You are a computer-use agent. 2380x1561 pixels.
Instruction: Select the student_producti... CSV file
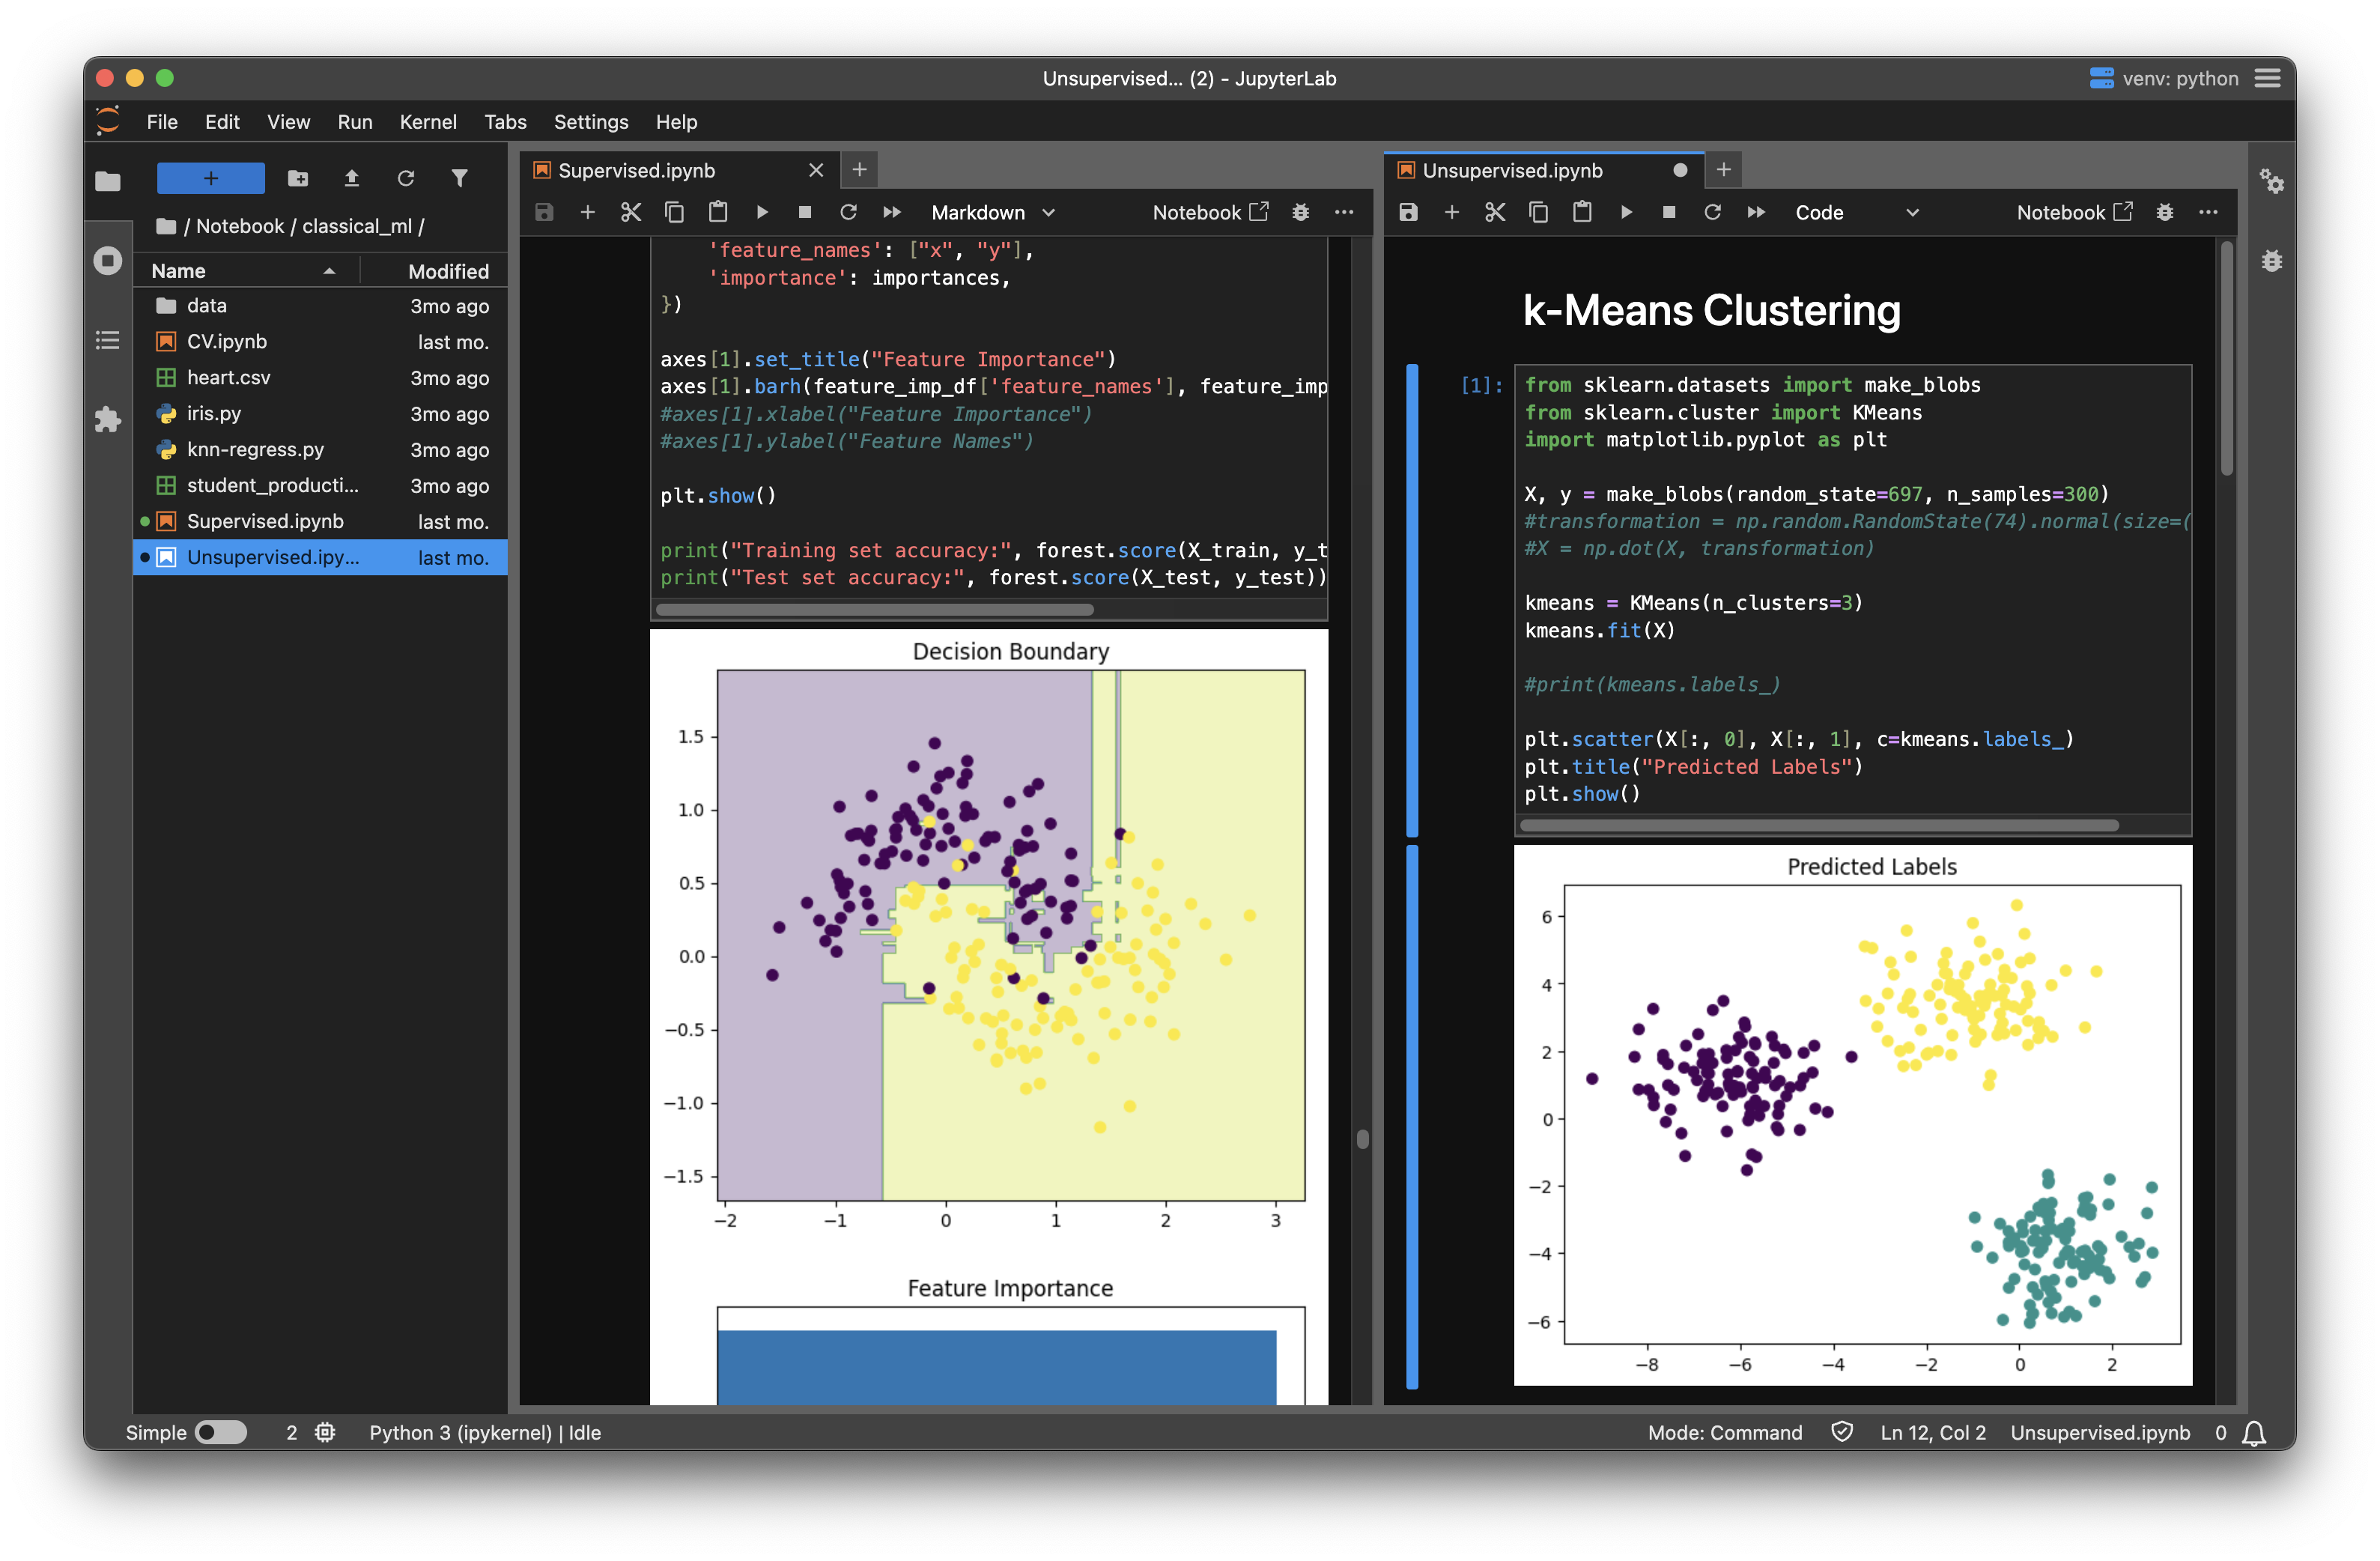[x=320, y=486]
